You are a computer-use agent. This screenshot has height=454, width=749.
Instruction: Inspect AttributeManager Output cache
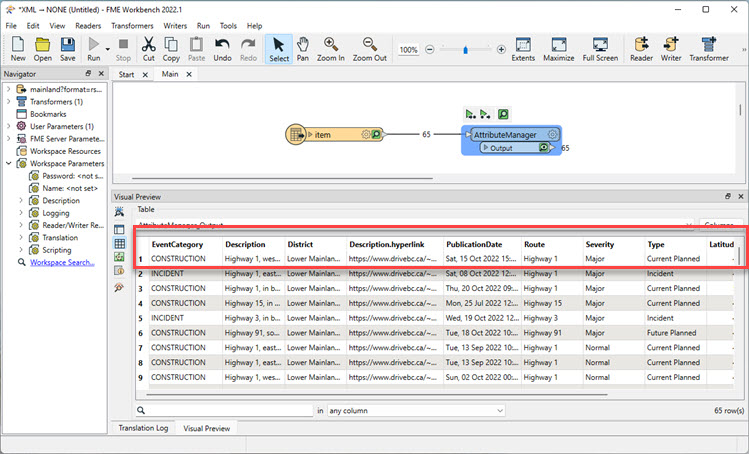544,148
